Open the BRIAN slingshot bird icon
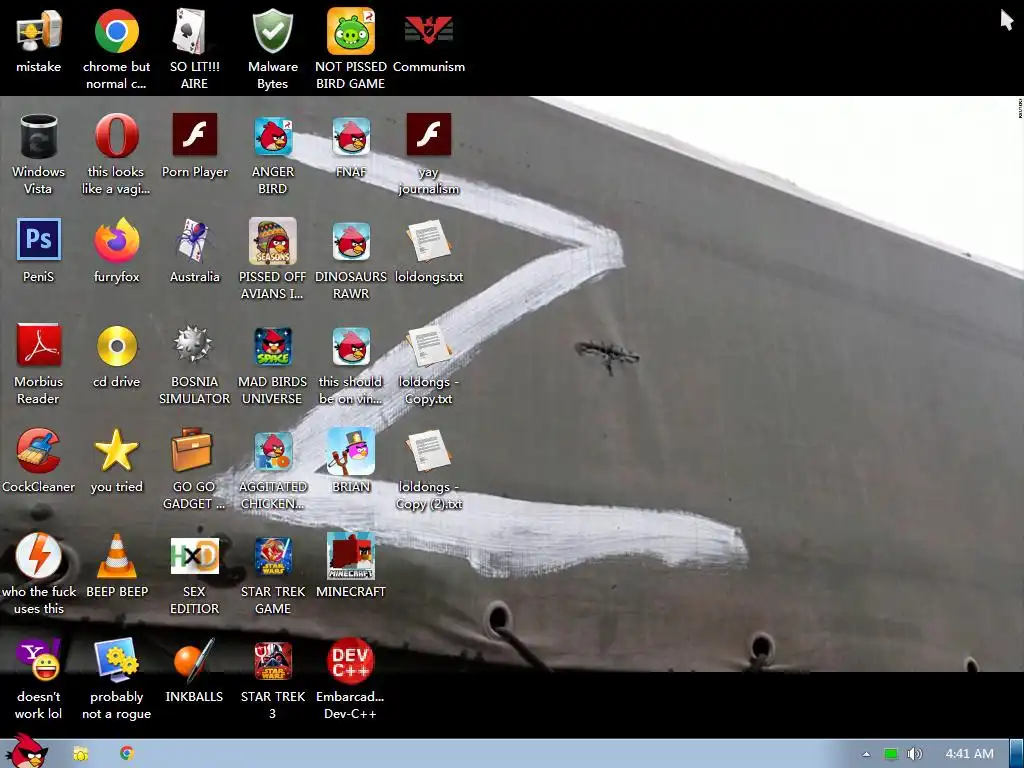The image size is (1024, 768). 351,451
